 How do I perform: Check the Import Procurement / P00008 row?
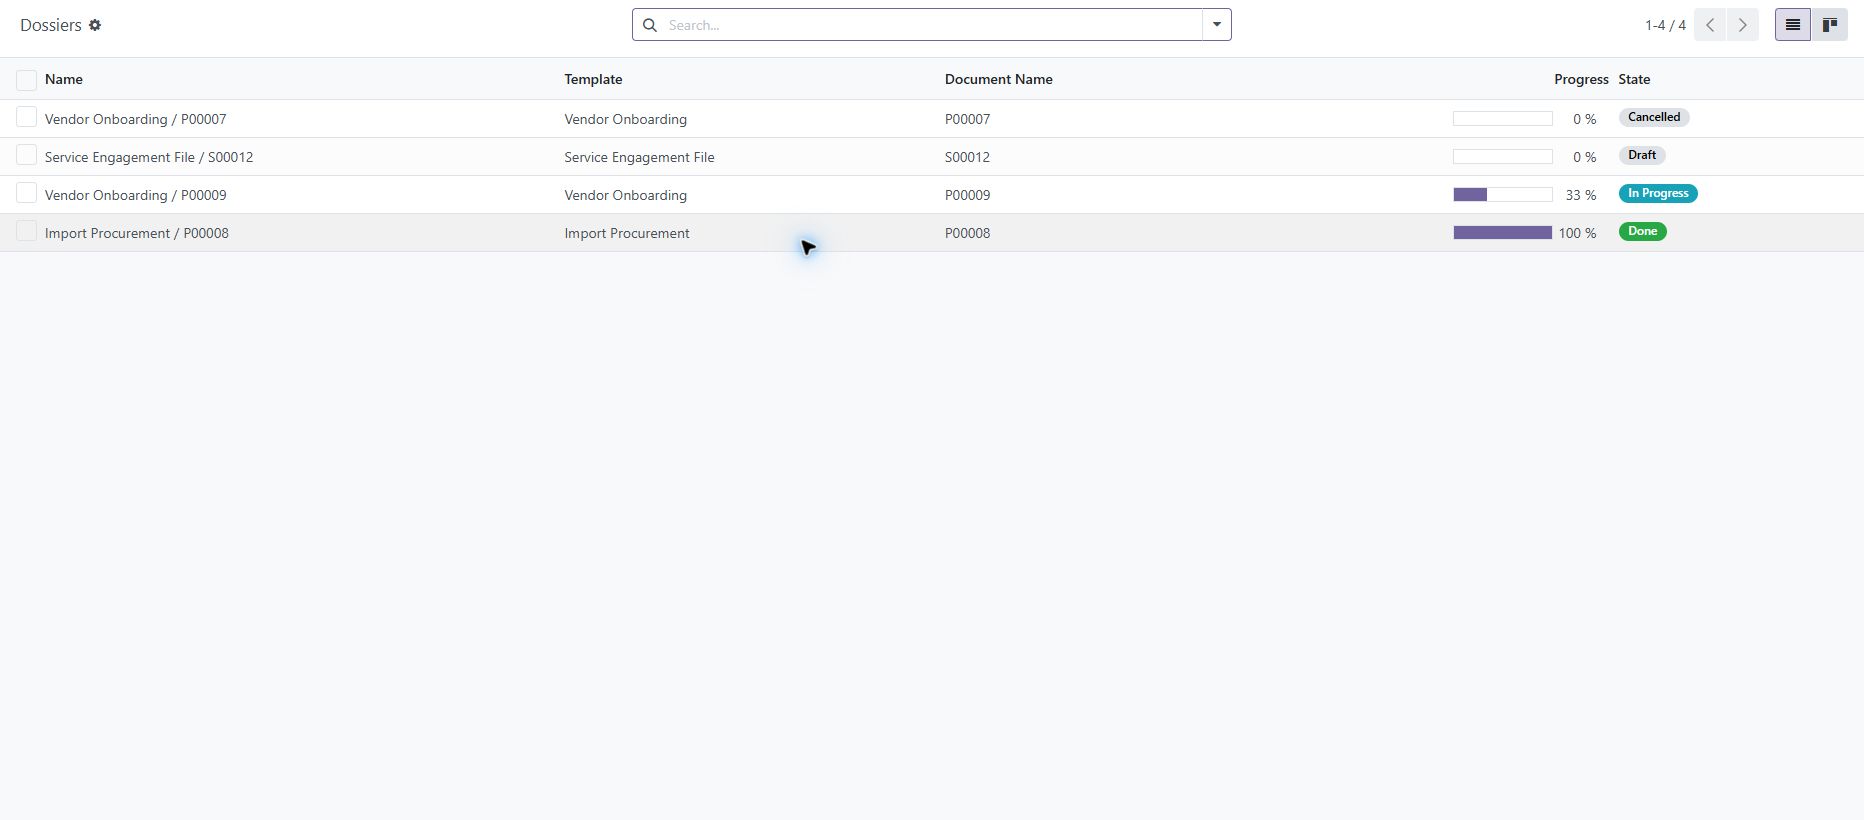click(27, 232)
